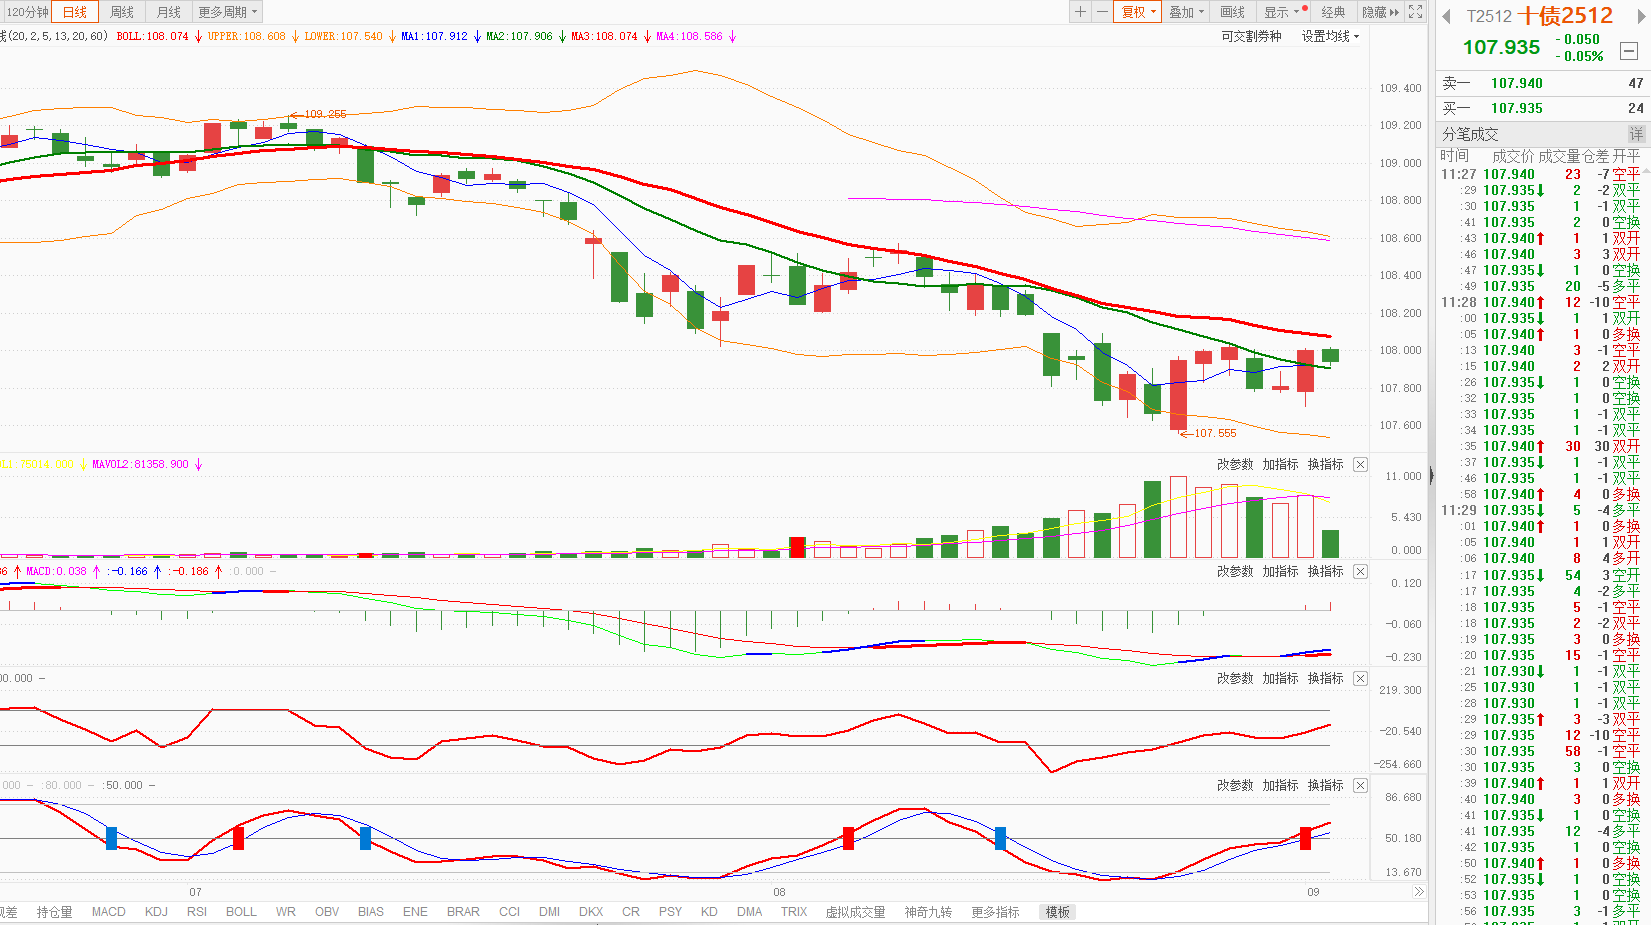This screenshot has height=925, width=1651.
Task: Close the third indicator pane
Action: (x=1360, y=679)
